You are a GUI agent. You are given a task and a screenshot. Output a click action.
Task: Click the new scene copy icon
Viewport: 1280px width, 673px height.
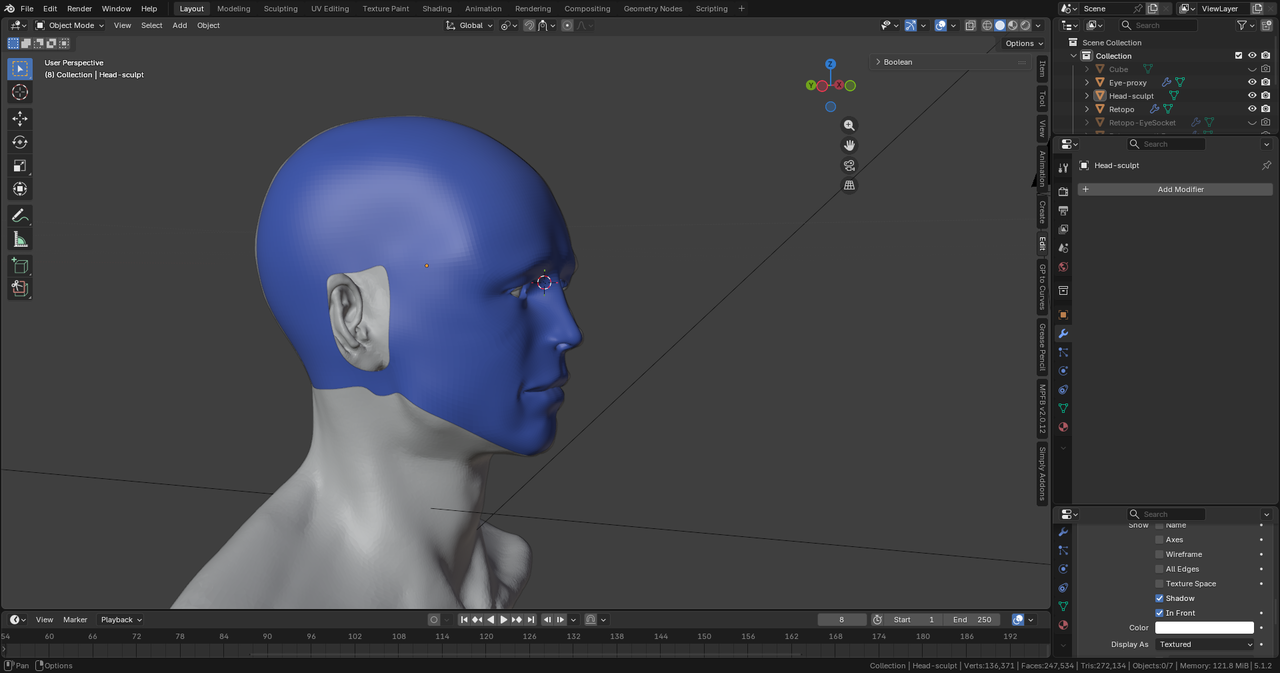1153,8
